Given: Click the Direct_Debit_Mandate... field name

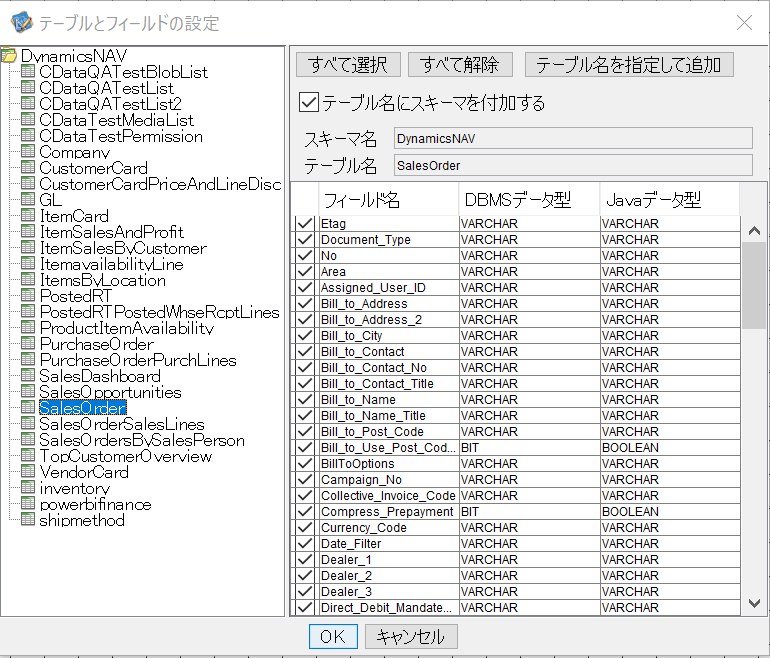Looking at the screenshot, I should pos(386,607).
